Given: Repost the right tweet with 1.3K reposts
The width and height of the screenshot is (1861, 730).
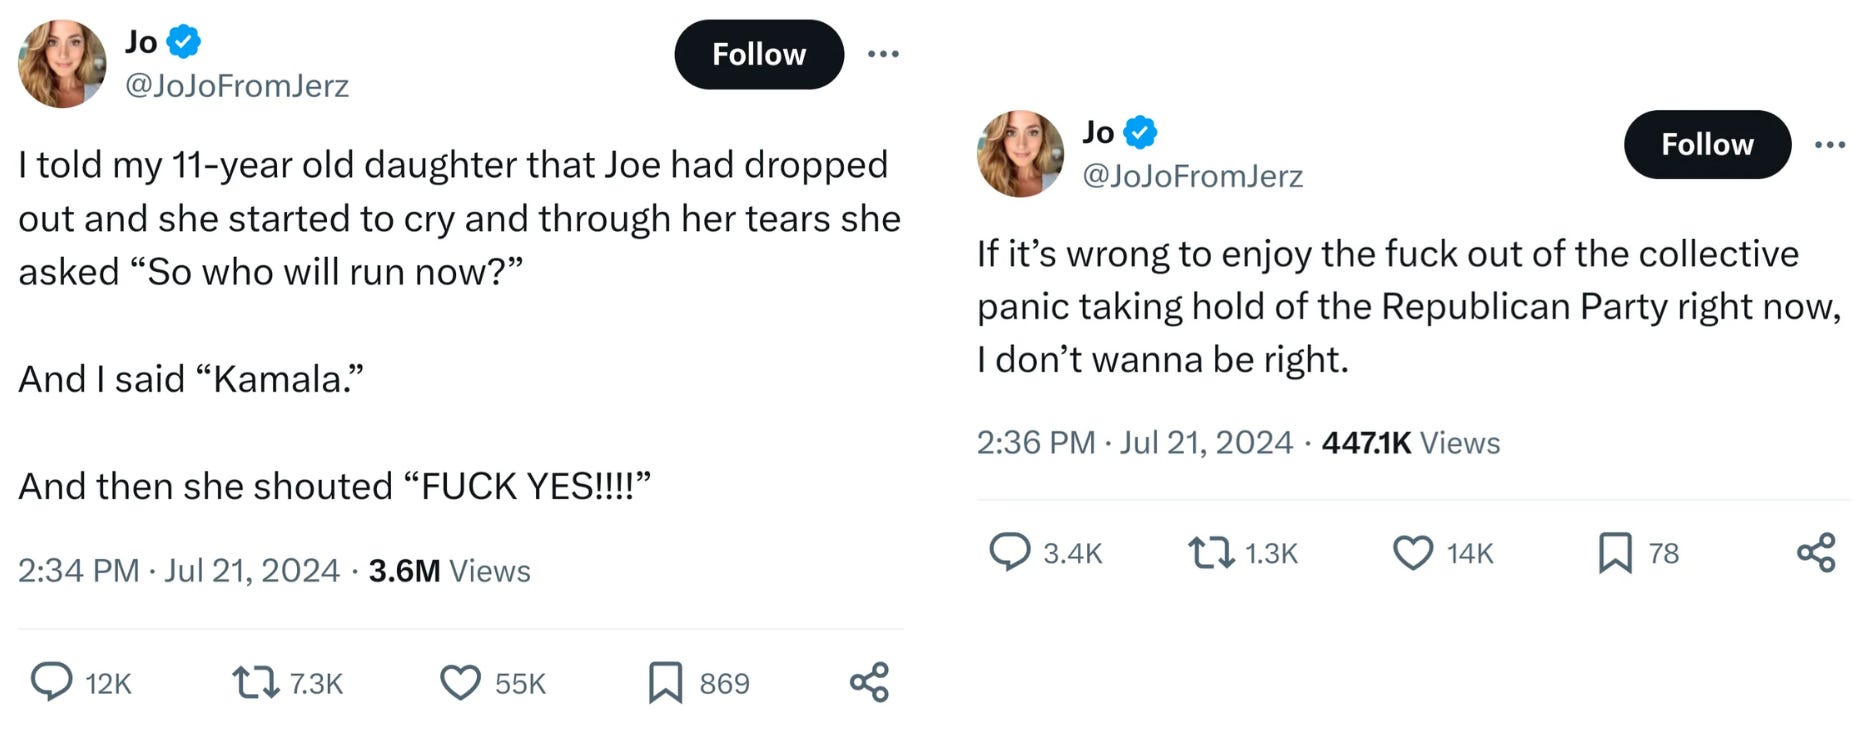Looking at the screenshot, I should coord(1211,553).
